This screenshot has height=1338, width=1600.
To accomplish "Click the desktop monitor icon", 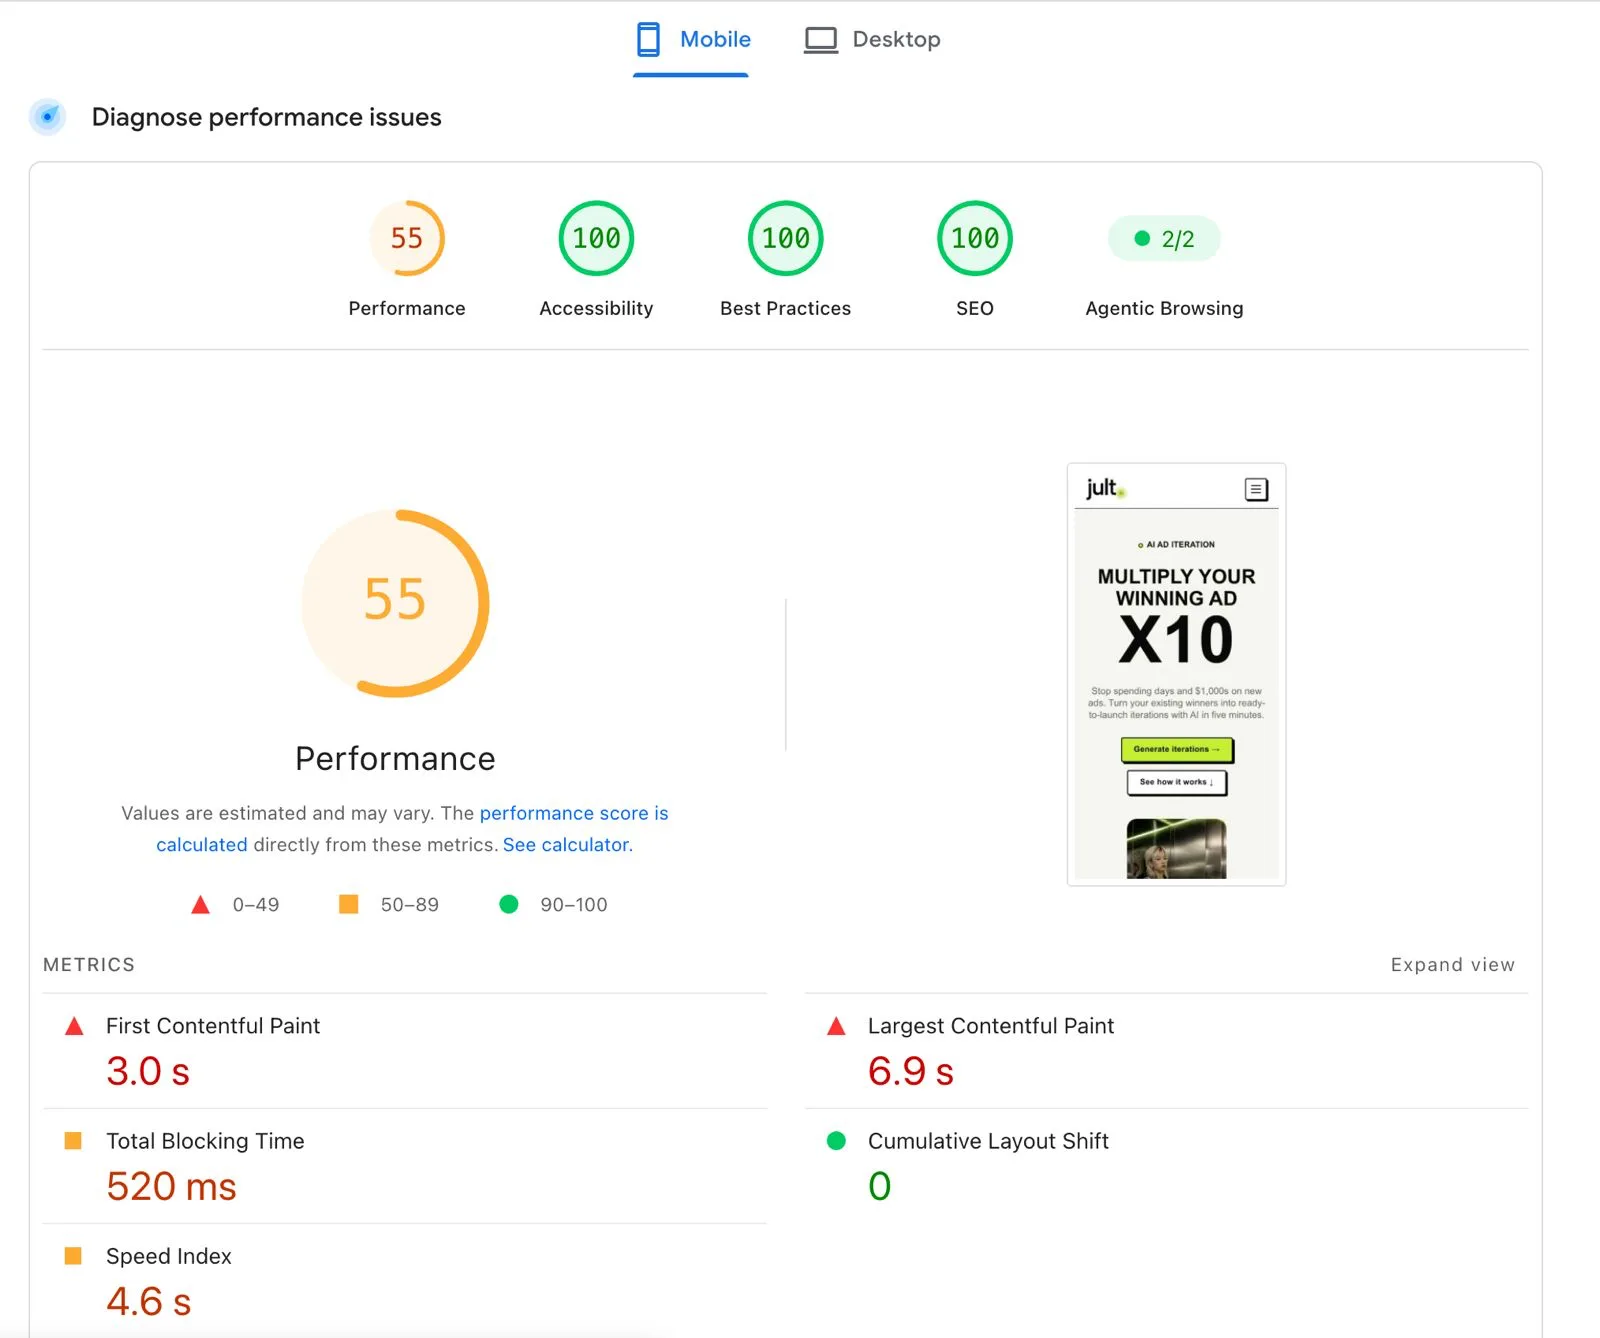I will [x=821, y=40].
